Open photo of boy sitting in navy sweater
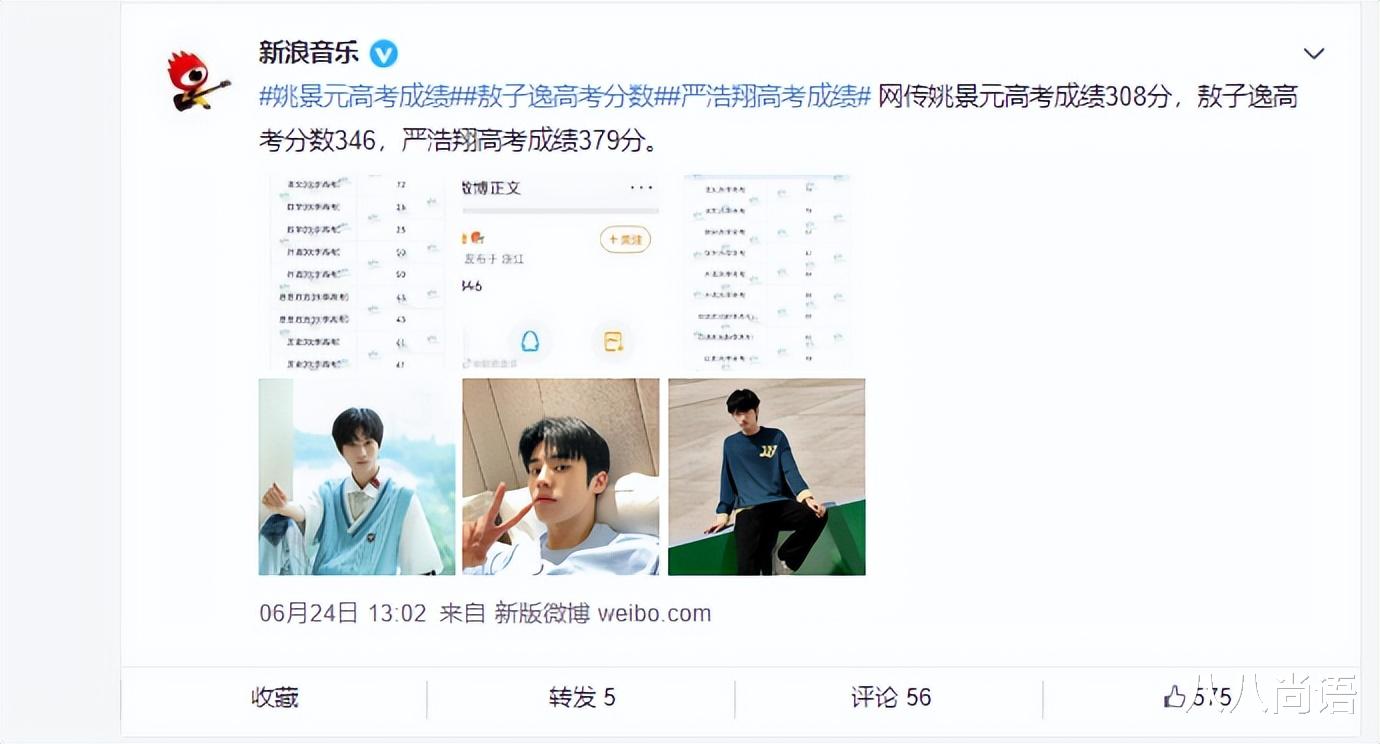Image resolution: width=1380 pixels, height=744 pixels. tap(767, 477)
